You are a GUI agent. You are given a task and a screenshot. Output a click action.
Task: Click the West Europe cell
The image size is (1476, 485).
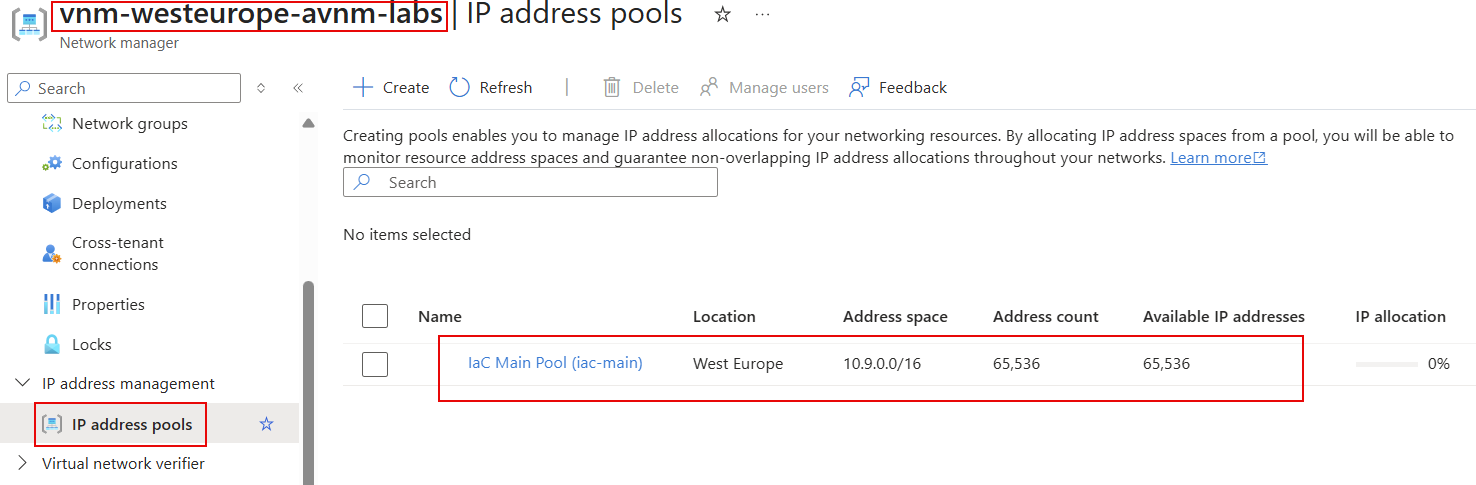pos(738,364)
